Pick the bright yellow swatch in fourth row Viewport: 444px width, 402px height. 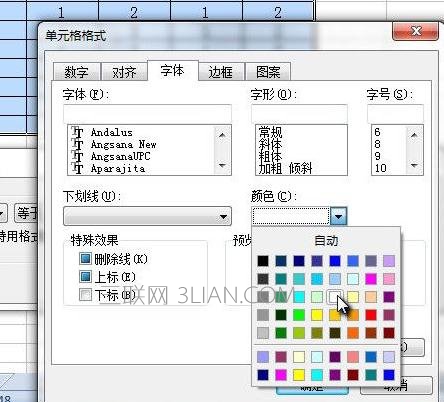click(x=317, y=315)
